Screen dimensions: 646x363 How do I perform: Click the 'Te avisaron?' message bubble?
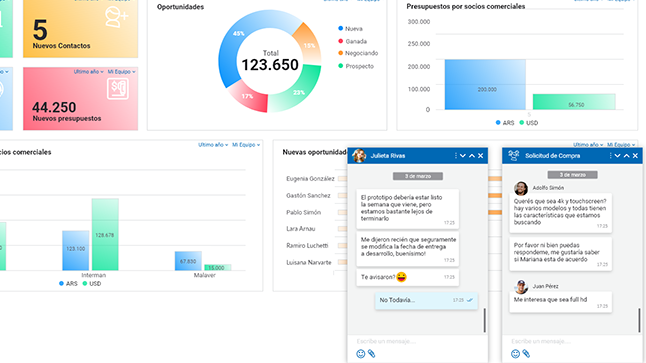coord(407,277)
